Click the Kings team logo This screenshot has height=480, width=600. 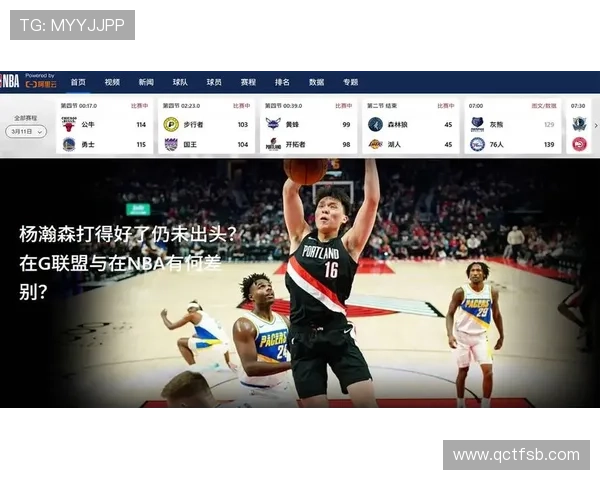tap(171, 145)
